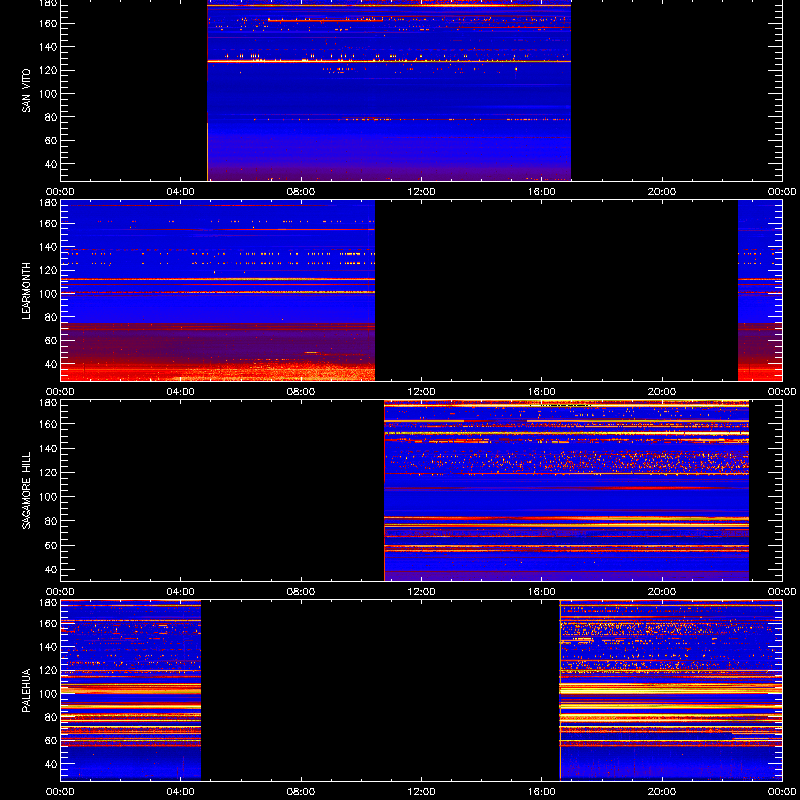
Task: Click 08:00 time label under San Vito panel
Action: pyautogui.click(x=301, y=192)
